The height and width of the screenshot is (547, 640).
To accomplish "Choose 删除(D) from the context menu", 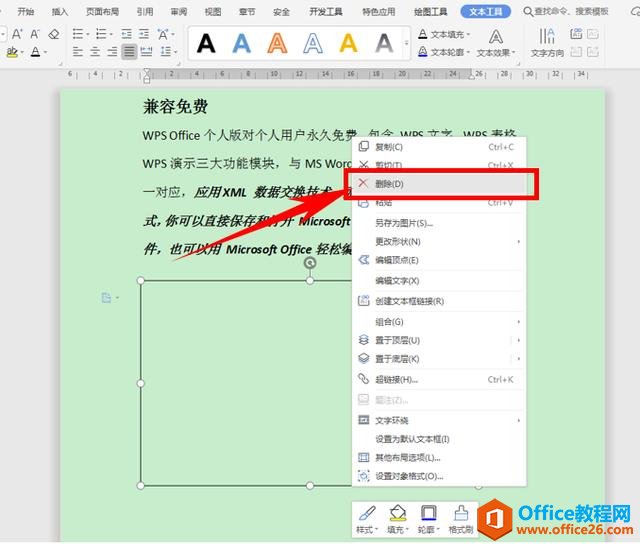I will 439,184.
